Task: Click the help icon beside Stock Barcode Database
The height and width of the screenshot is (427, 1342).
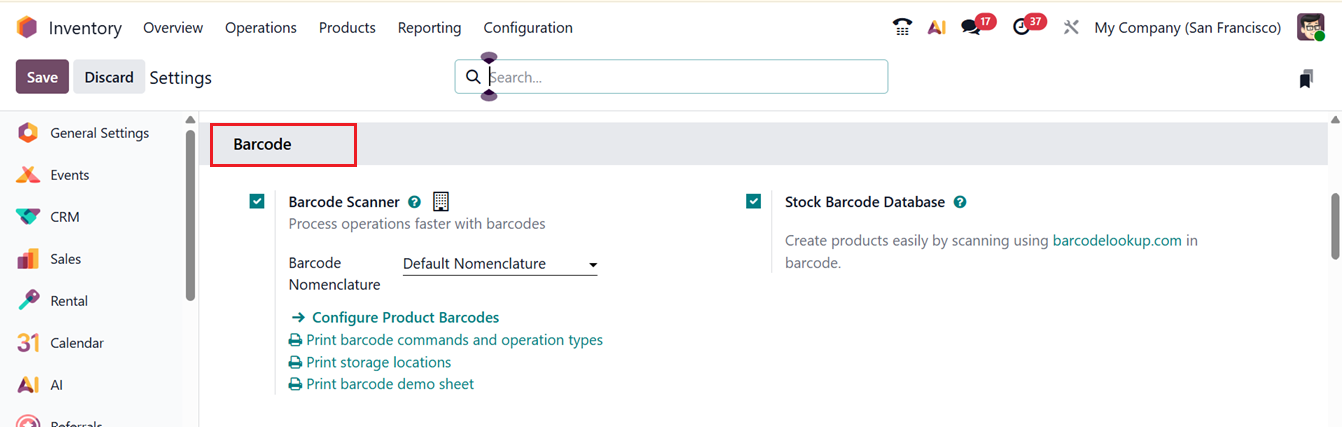Action: (960, 202)
